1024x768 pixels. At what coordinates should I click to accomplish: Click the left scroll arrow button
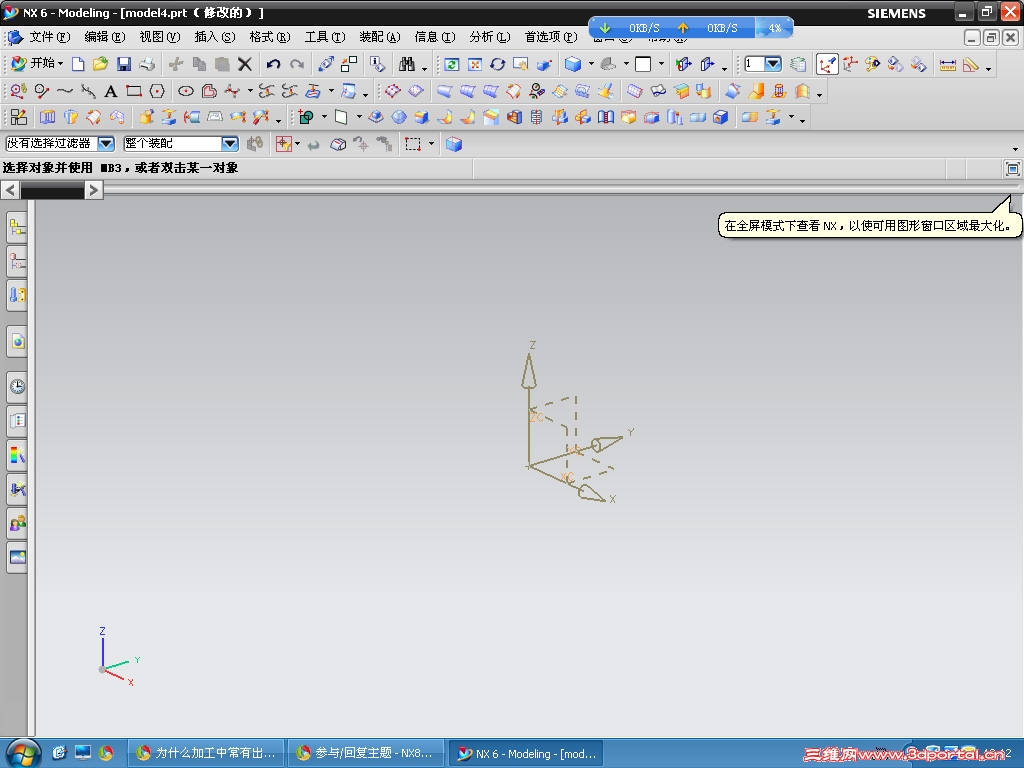click(x=10, y=190)
